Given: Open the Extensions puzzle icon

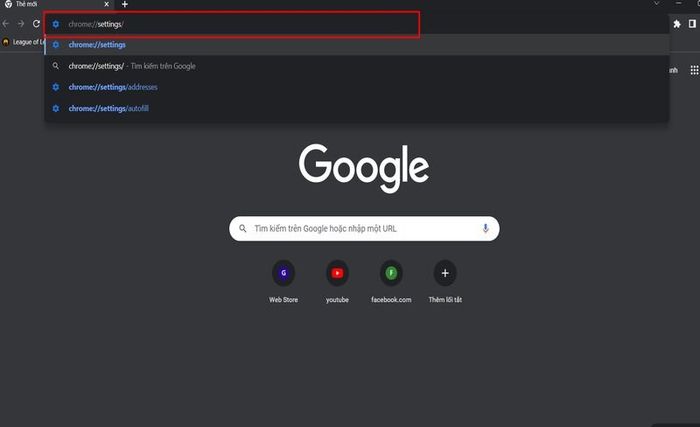Looking at the screenshot, I should [x=677, y=24].
